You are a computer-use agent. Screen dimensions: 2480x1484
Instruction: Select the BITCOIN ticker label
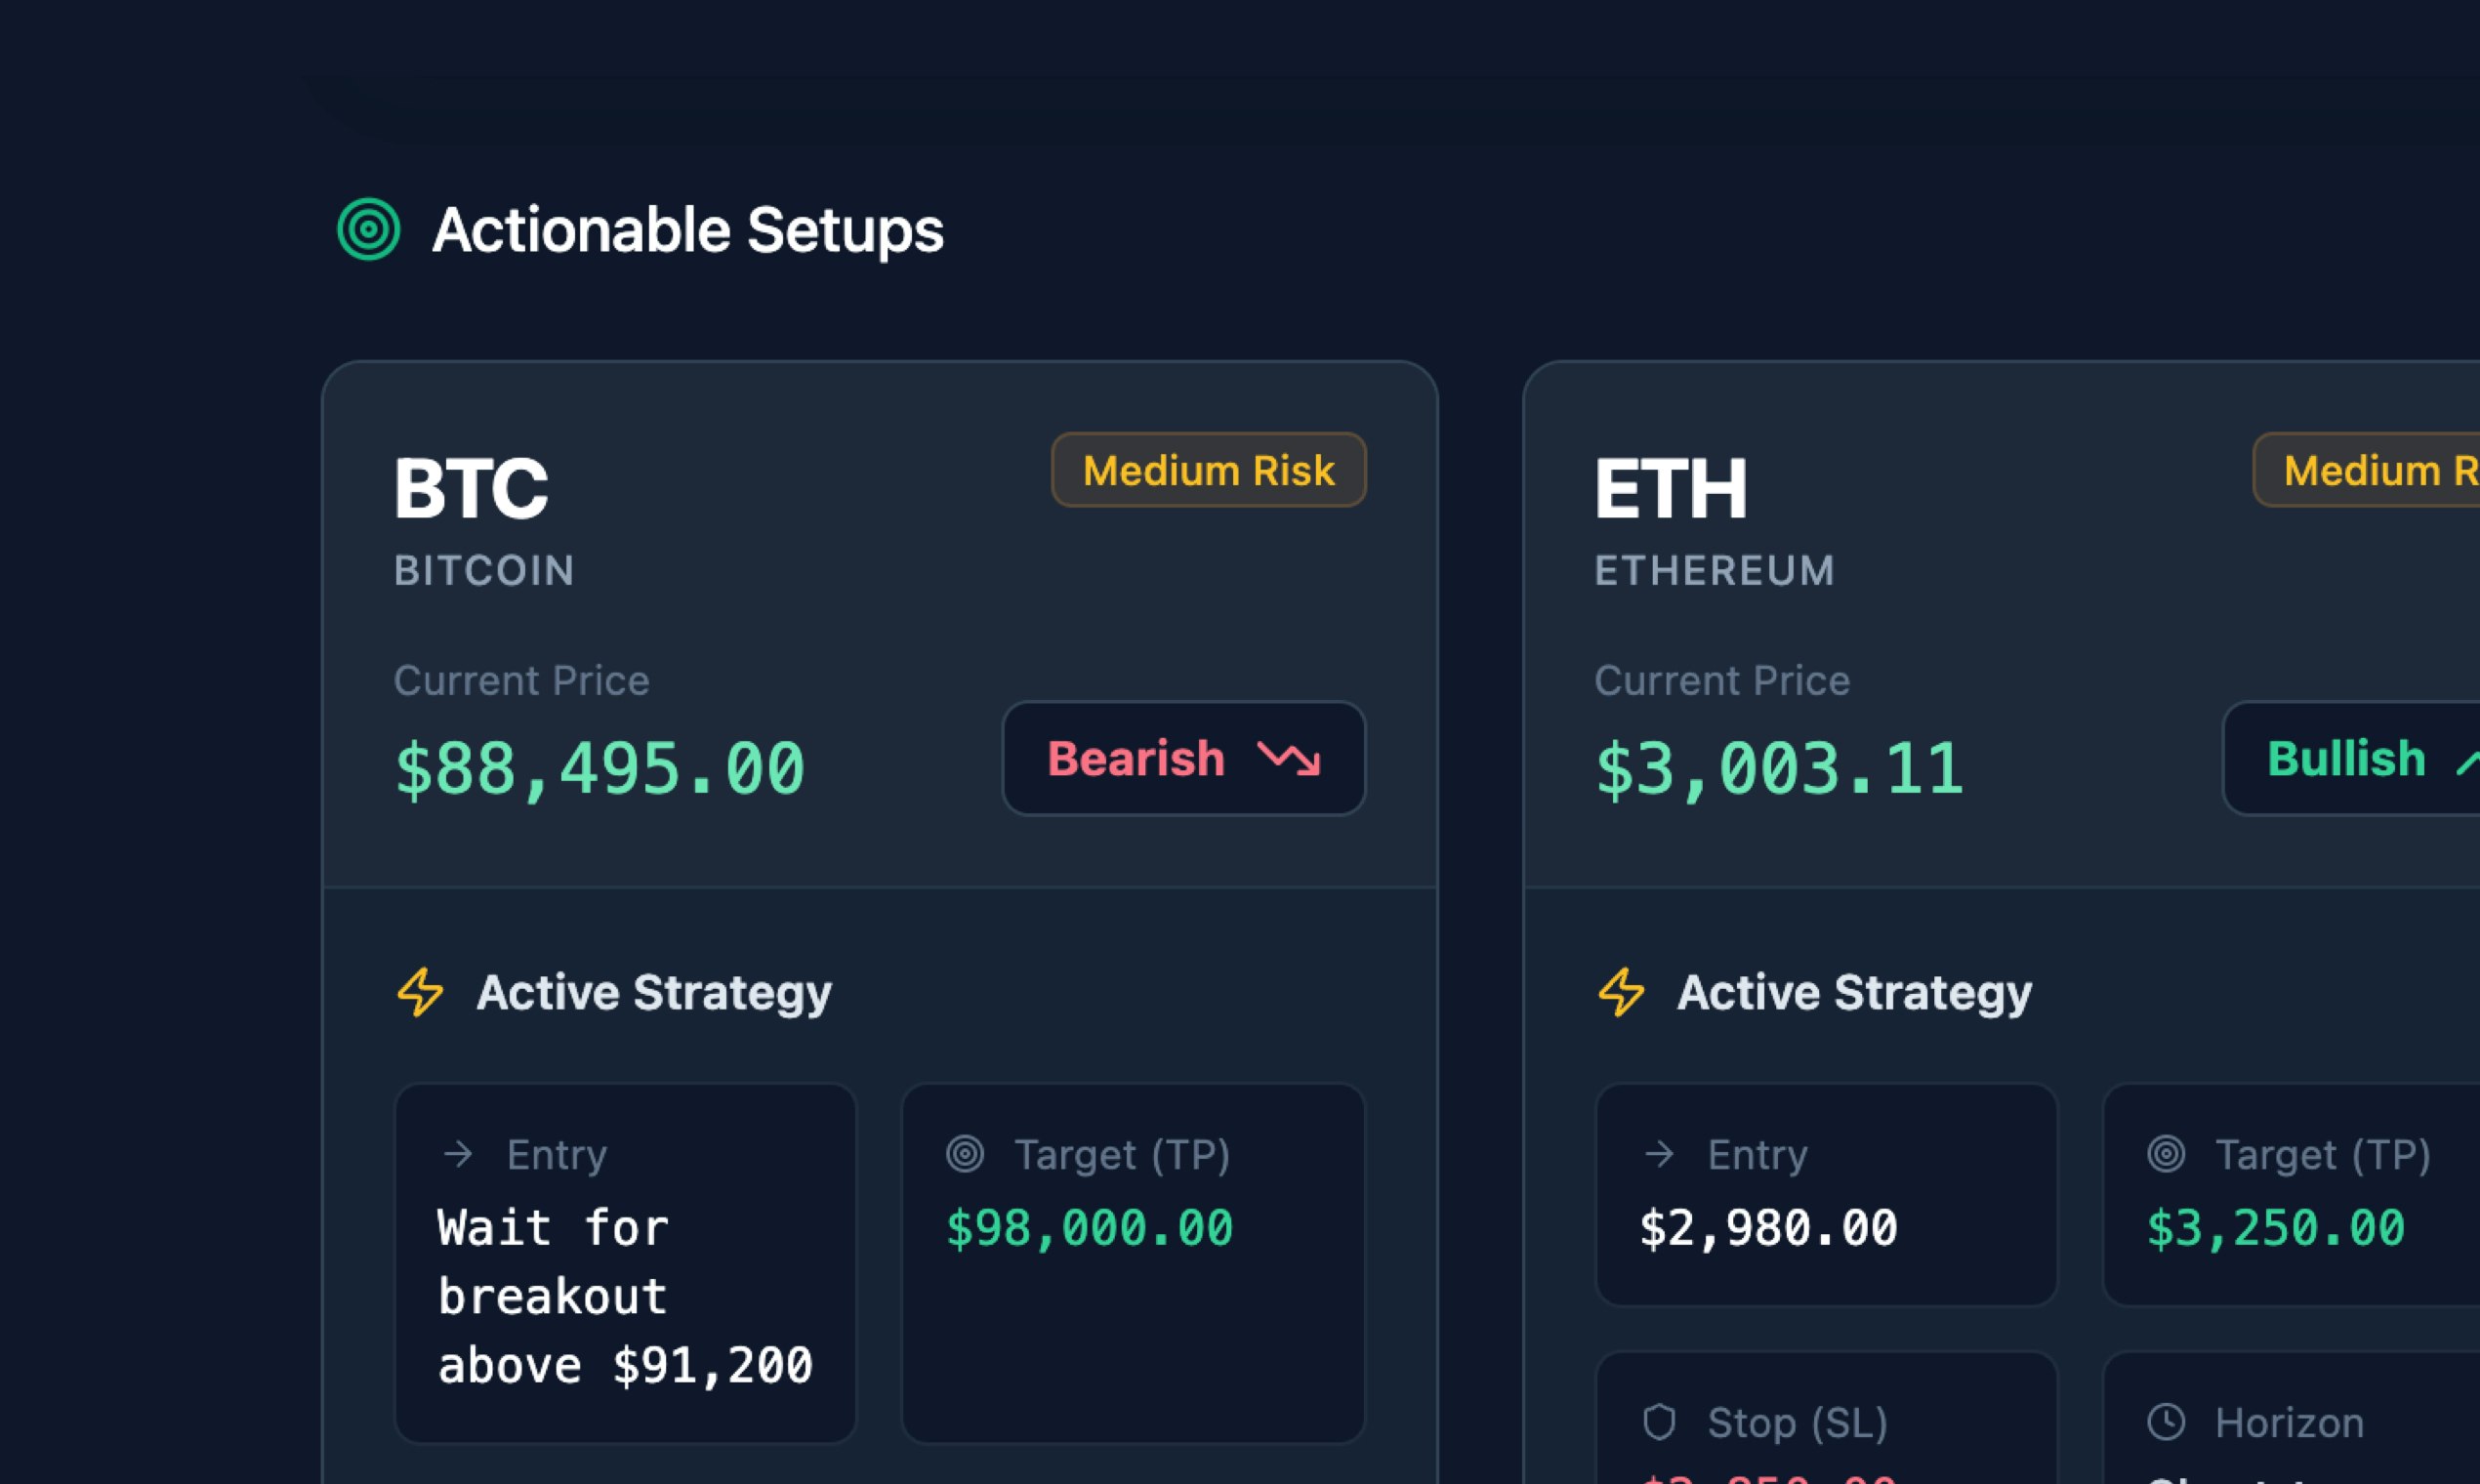point(484,571)
